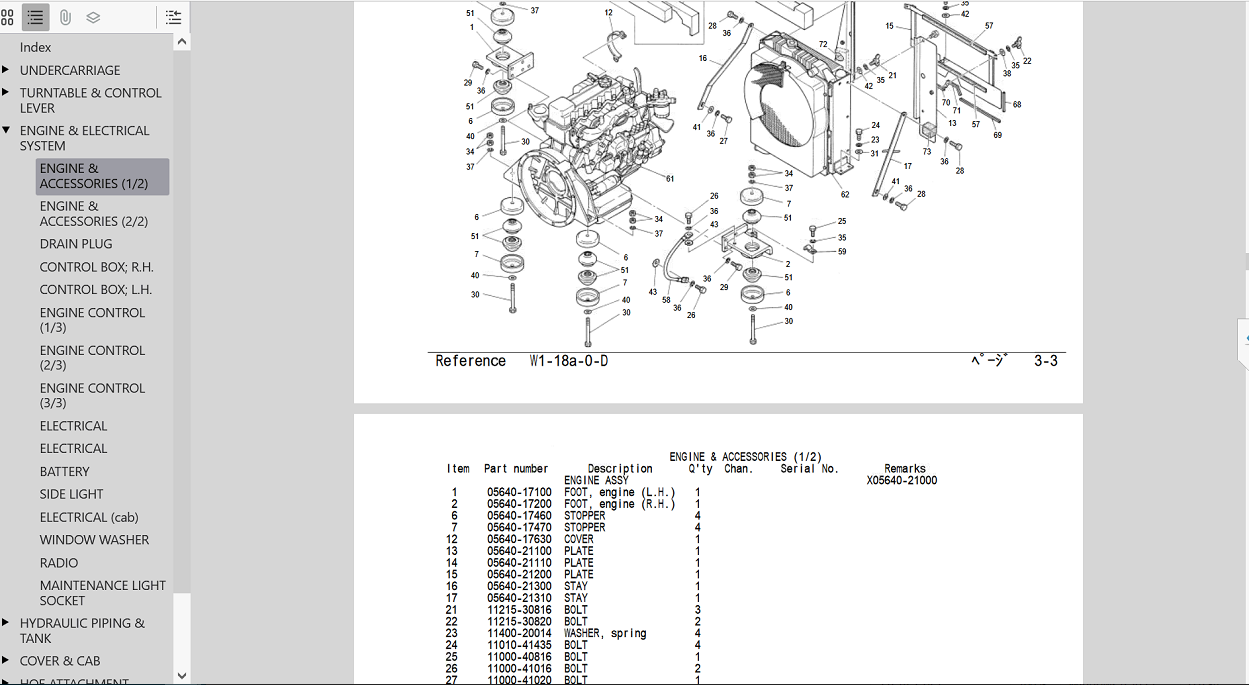Open the Index bookmark
1249x685 pixels.
[x=35, y=47]
